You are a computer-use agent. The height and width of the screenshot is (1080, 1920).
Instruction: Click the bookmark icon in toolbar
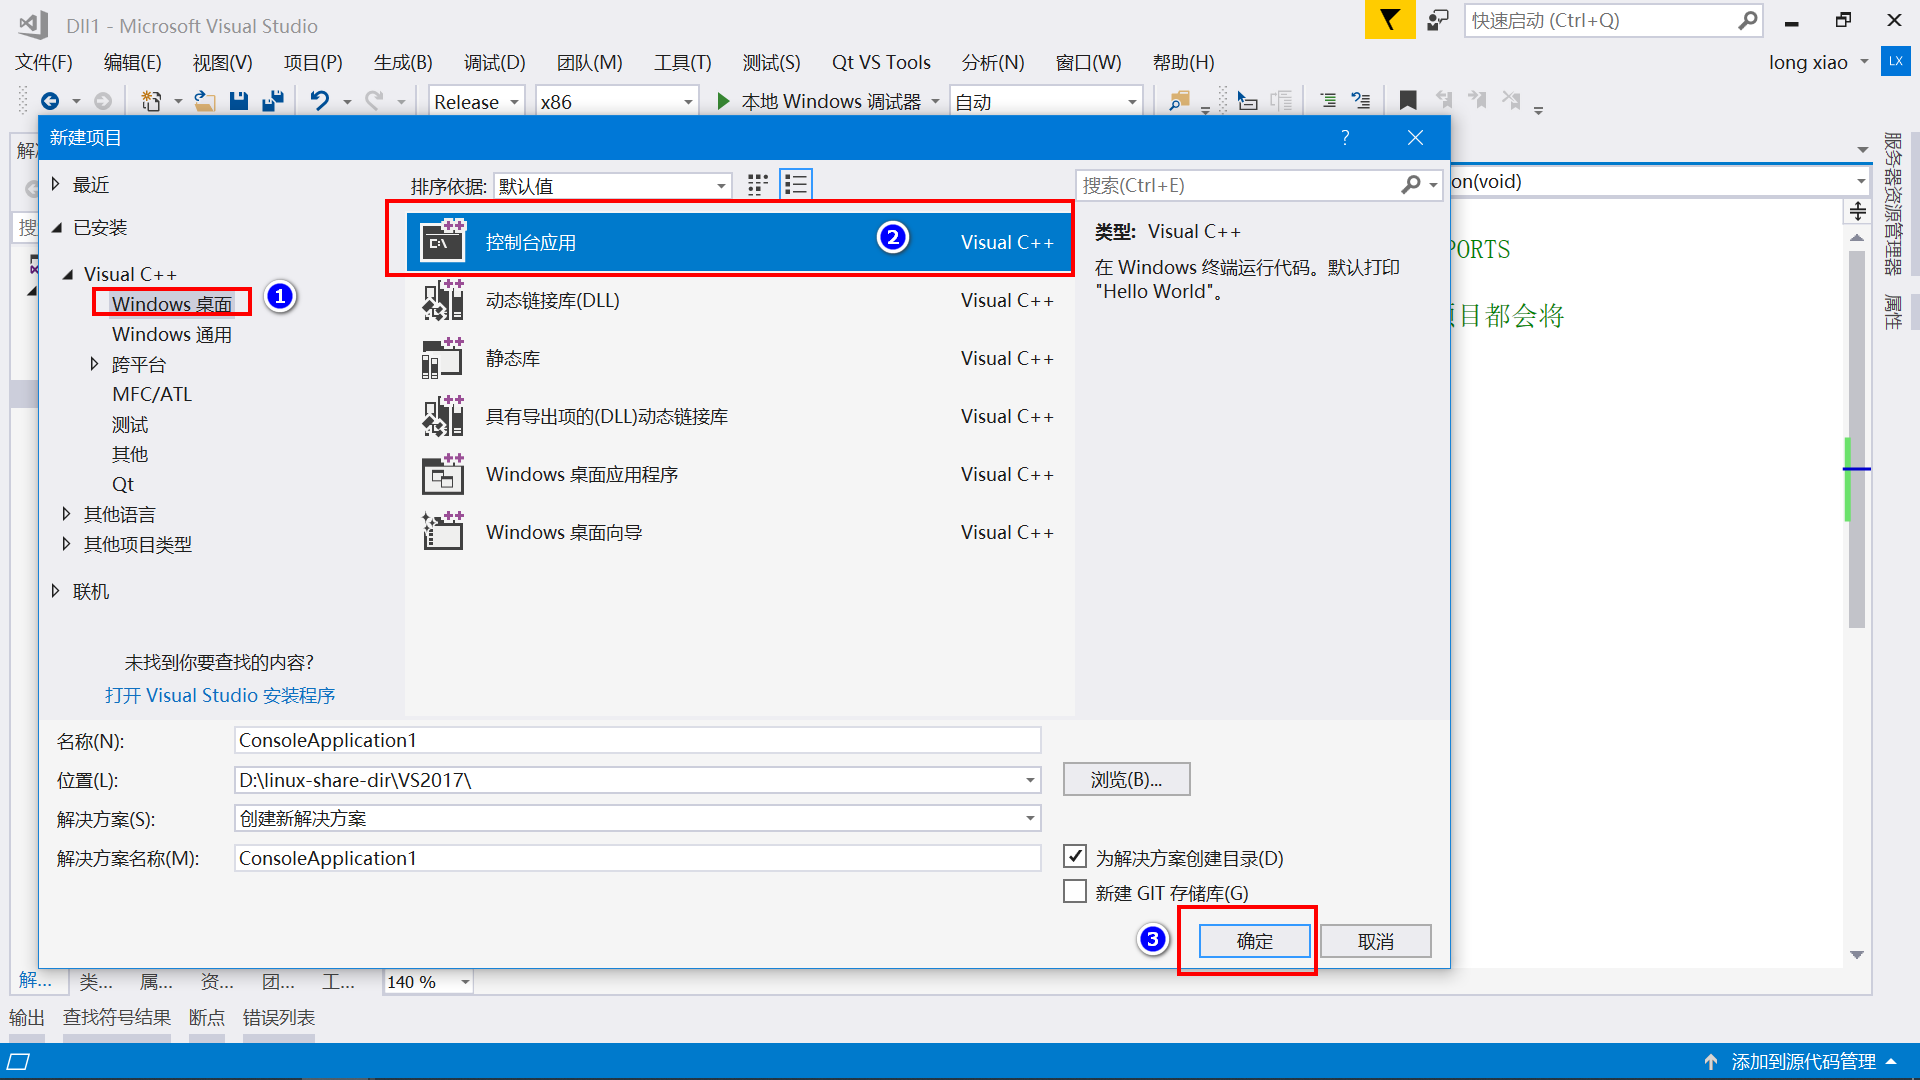pyautogui.click(x=1408, y=101)
